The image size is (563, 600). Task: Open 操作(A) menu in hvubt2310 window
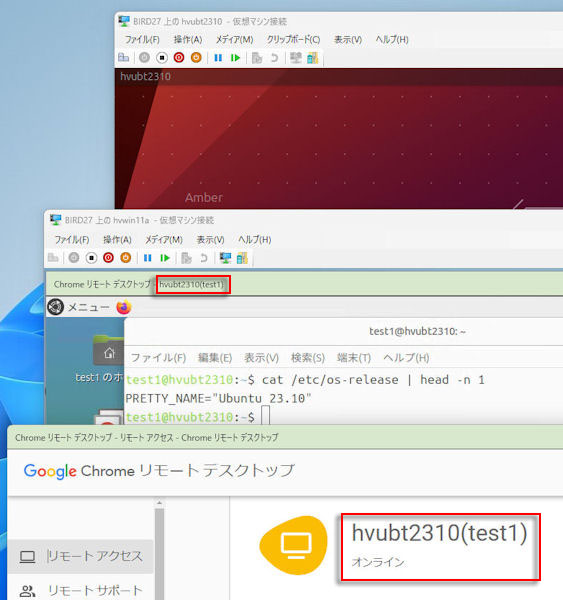pos(188,39)
